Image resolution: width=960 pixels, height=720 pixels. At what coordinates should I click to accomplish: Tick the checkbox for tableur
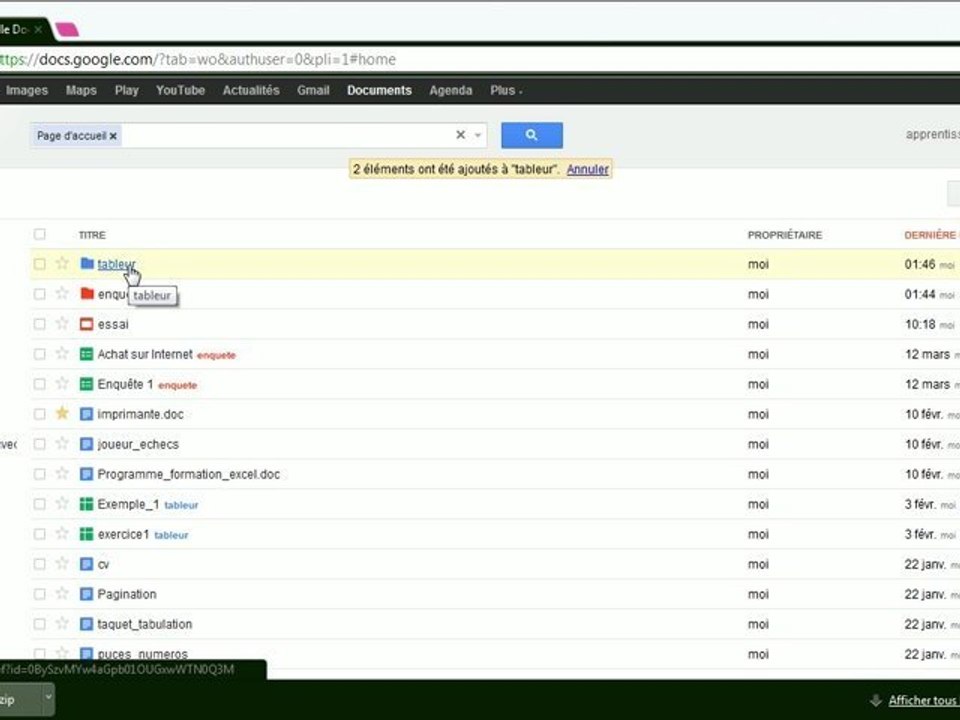click(x=40, y=264)
